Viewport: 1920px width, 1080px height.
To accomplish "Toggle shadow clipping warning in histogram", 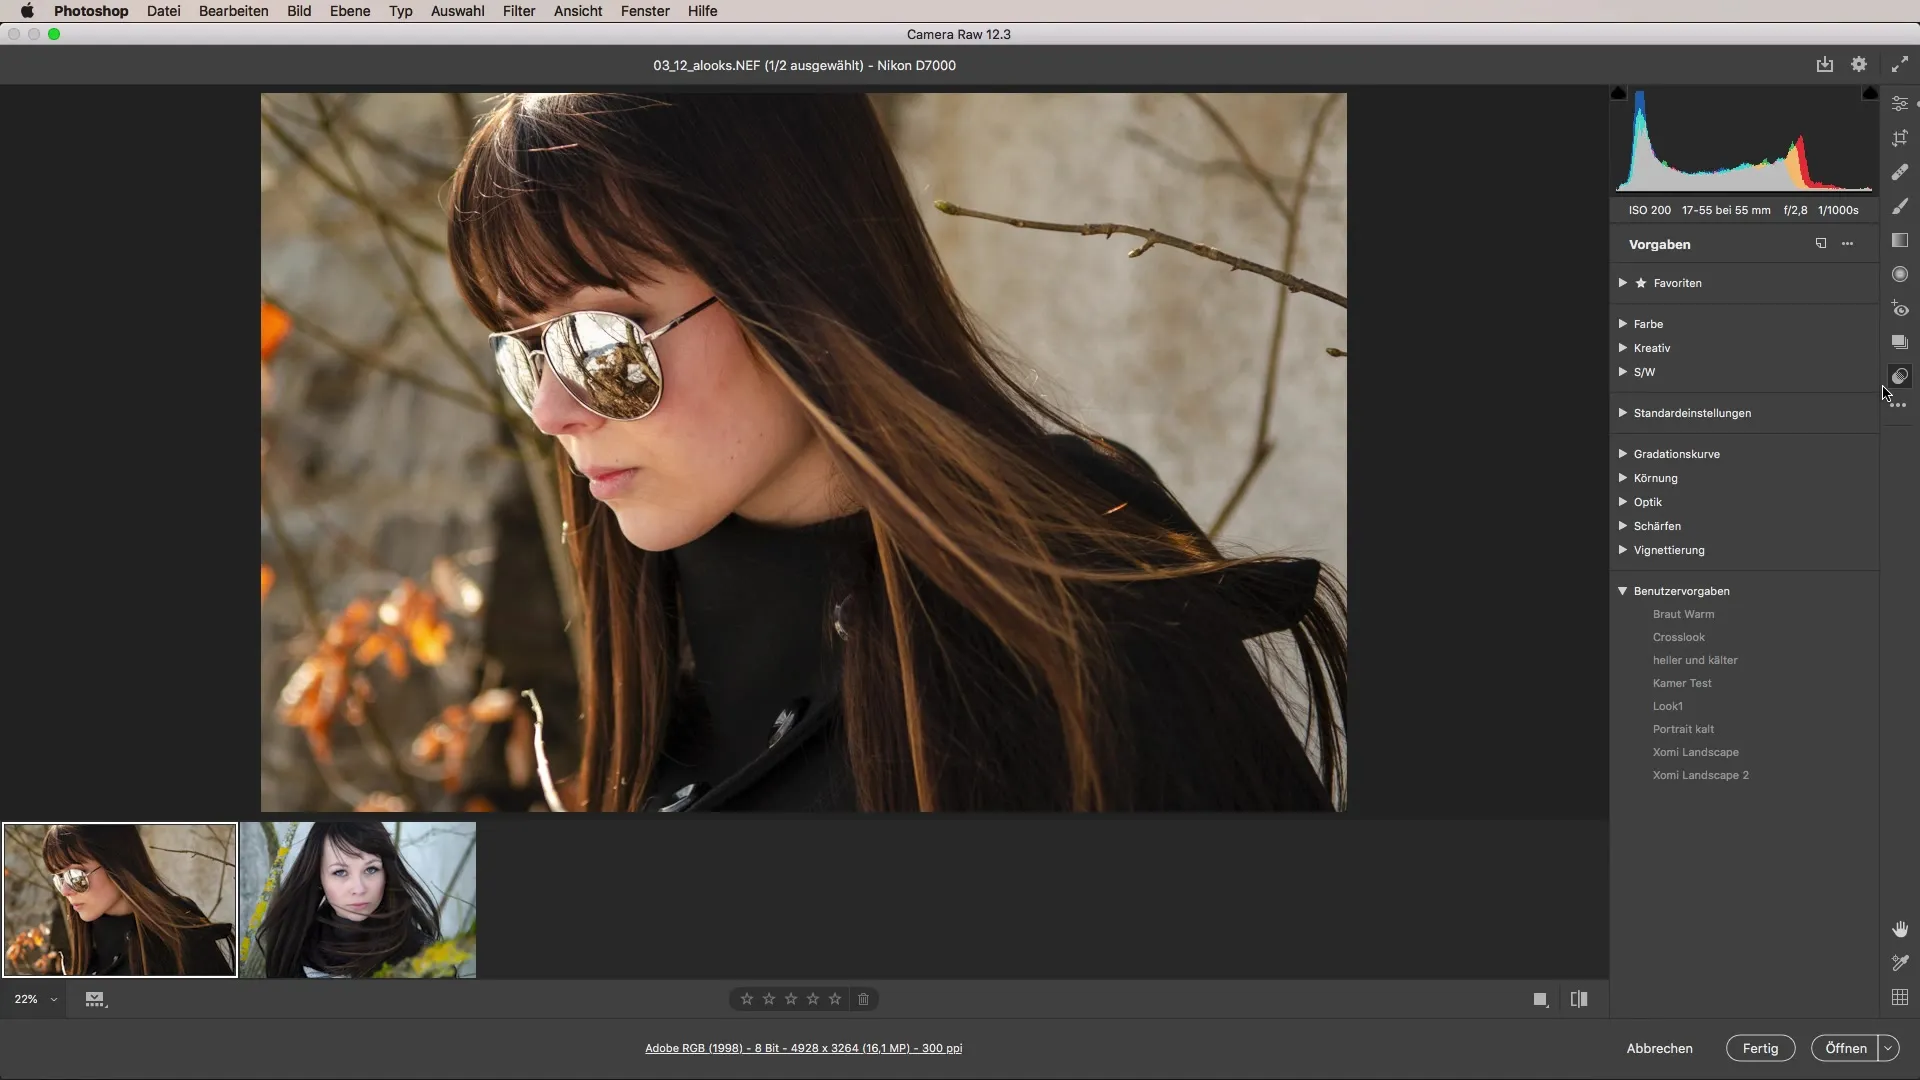I will (x=1619, y=93).
